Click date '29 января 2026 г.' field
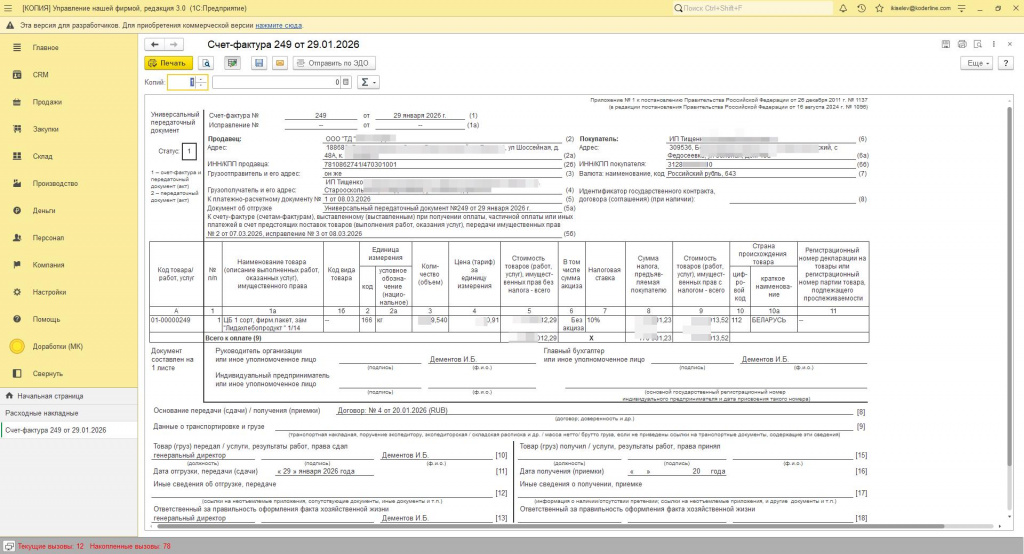Viewport: 1024px width, 554px height. click(419, 116)
